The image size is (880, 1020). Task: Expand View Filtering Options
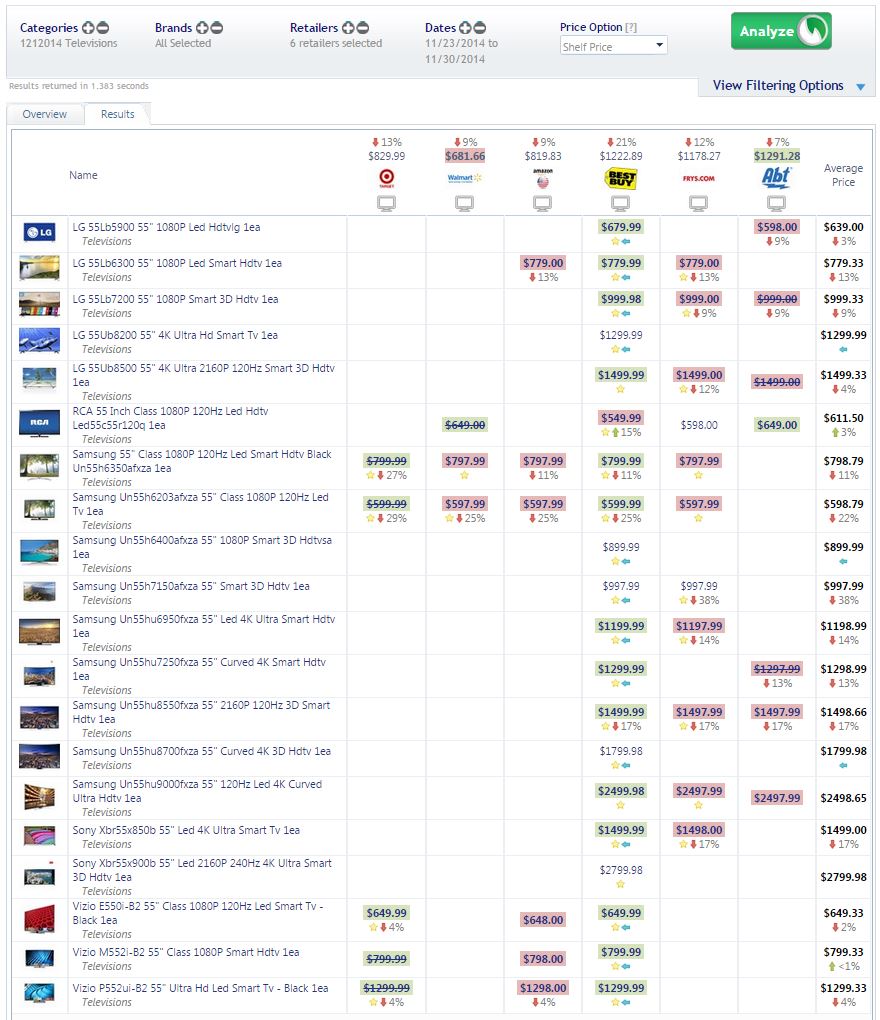[788, 85]
